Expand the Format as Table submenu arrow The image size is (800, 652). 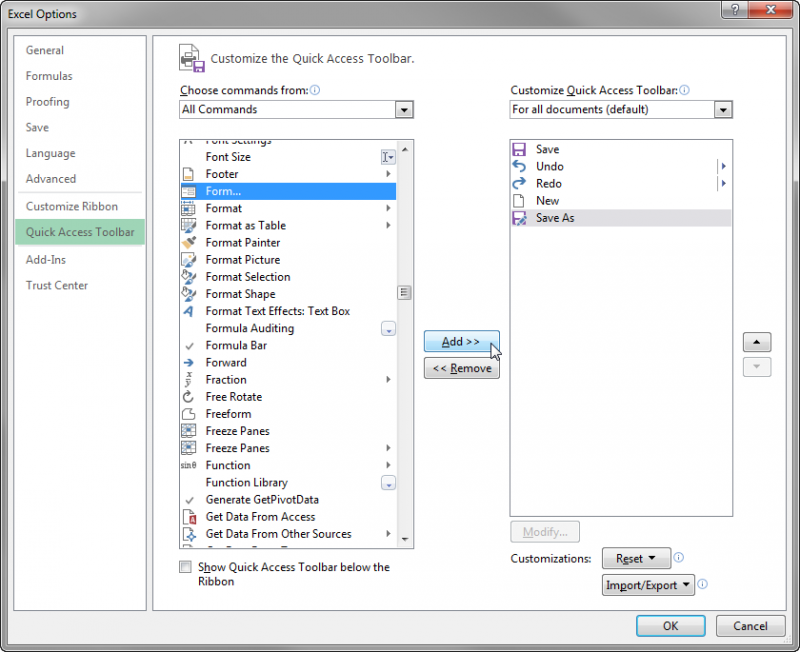388,225
